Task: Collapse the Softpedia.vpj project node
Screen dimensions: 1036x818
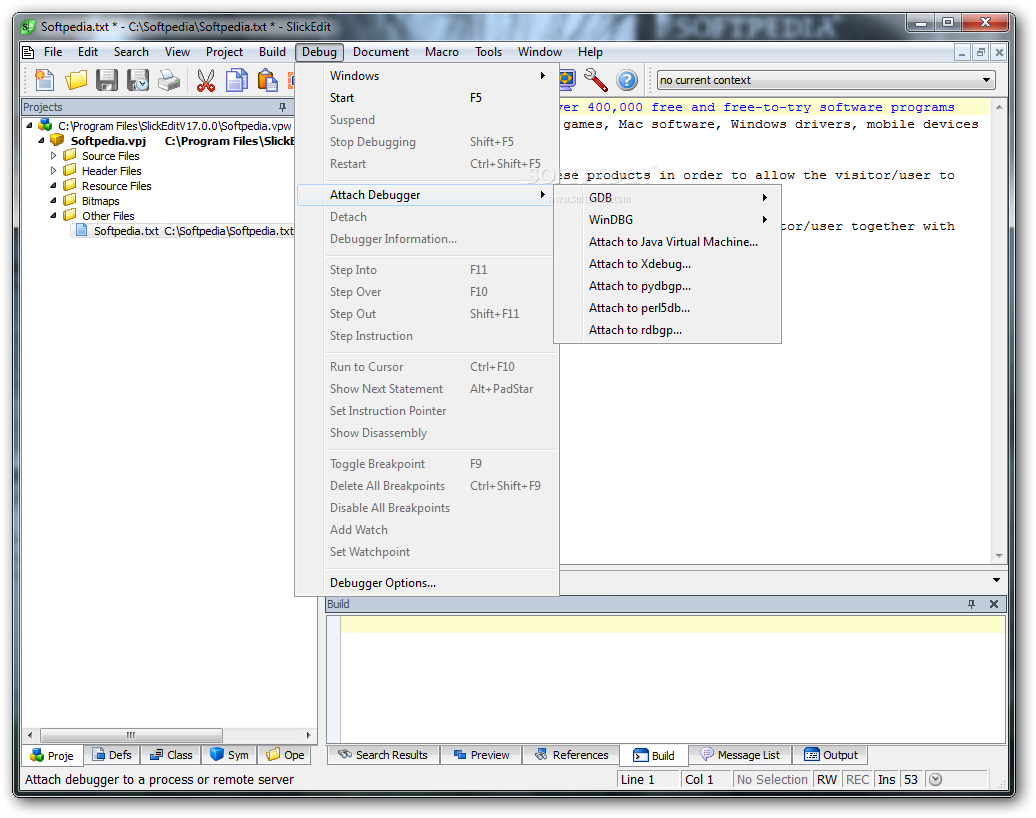Action: [42, 141]
